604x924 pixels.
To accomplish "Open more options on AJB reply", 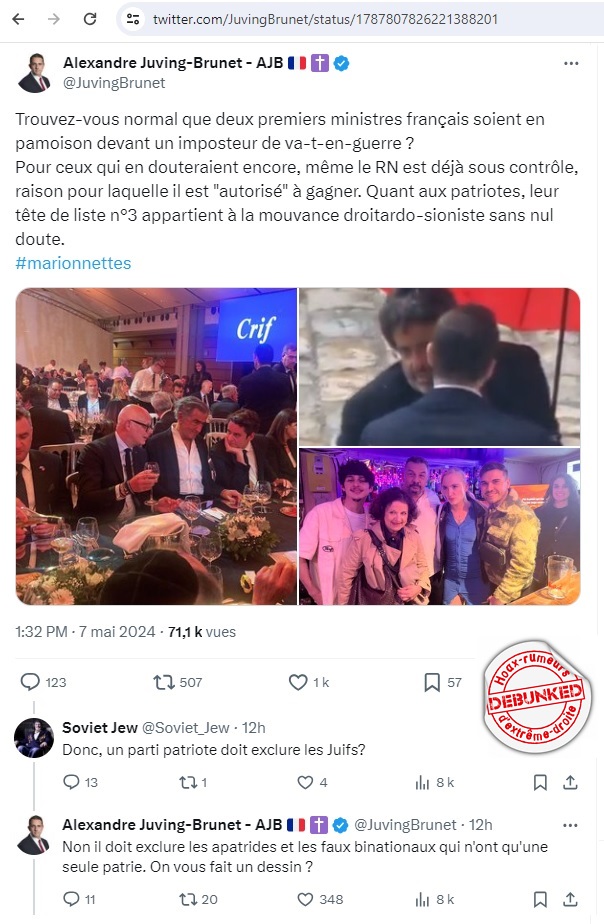I will click(x=570, y=825).
